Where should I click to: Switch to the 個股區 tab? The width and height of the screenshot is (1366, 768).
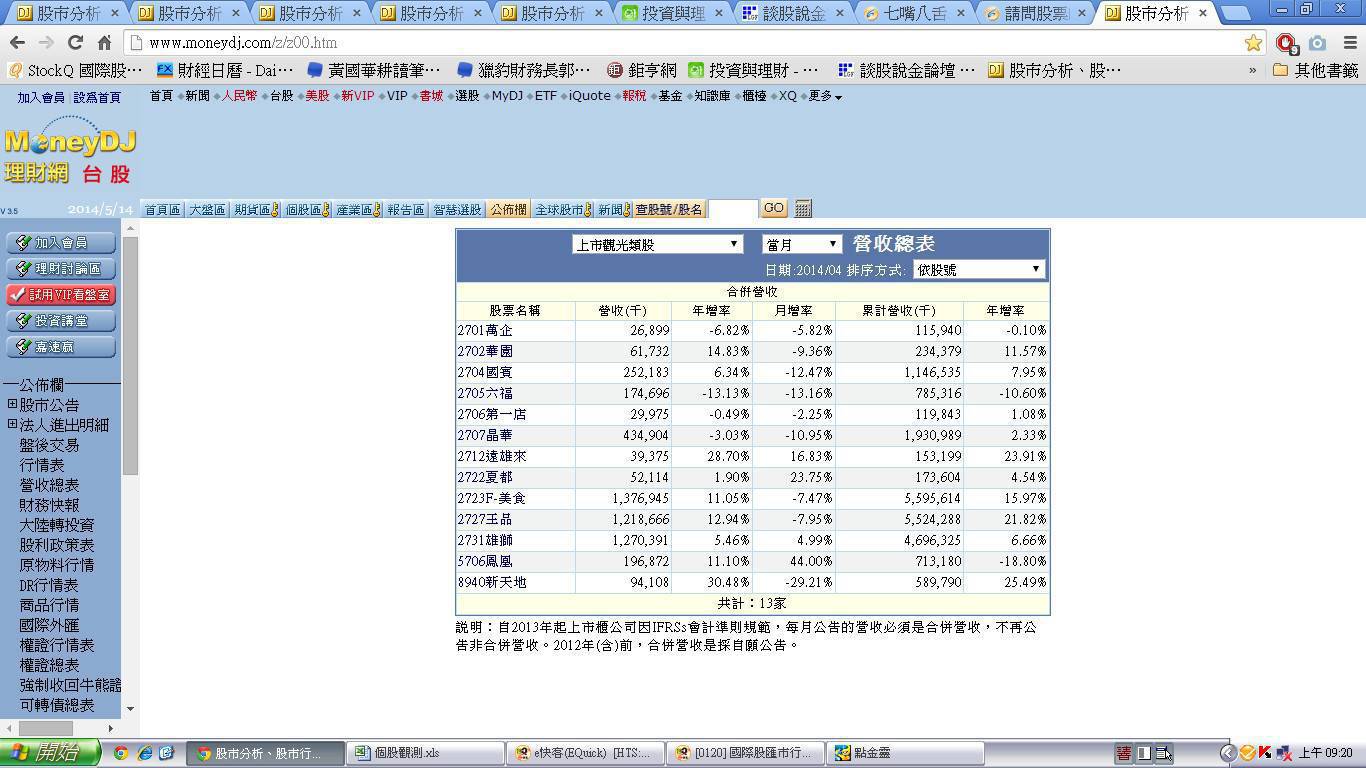(x=307, y=210)
